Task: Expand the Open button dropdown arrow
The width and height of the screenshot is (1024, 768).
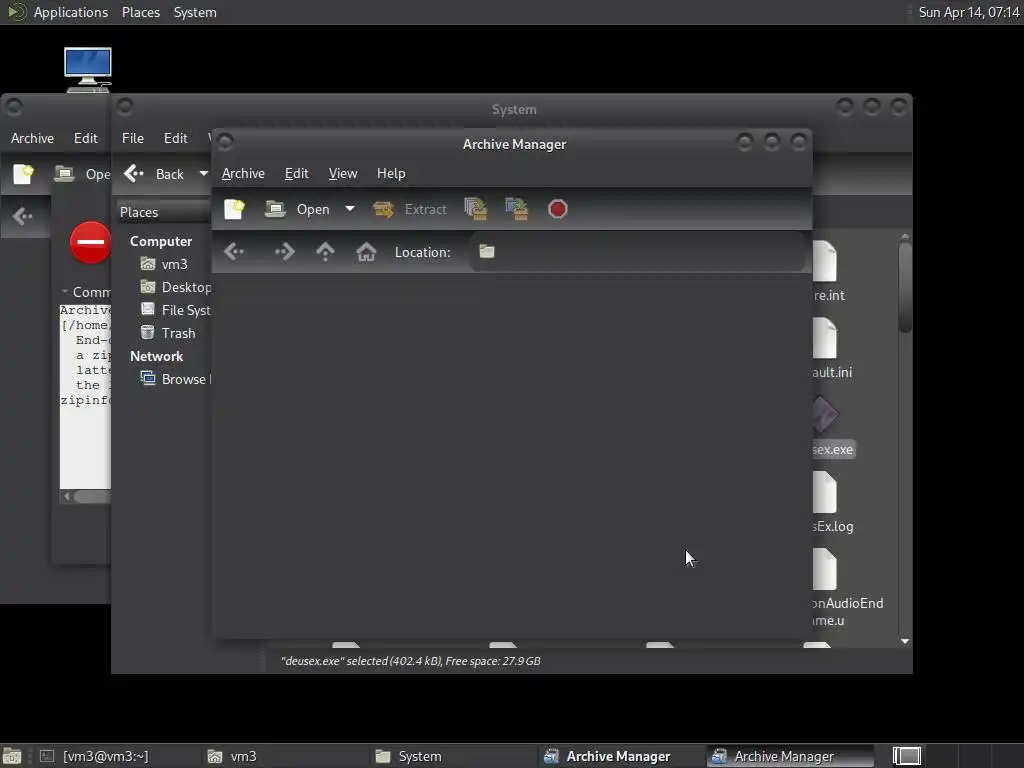Action: point(350,209)
